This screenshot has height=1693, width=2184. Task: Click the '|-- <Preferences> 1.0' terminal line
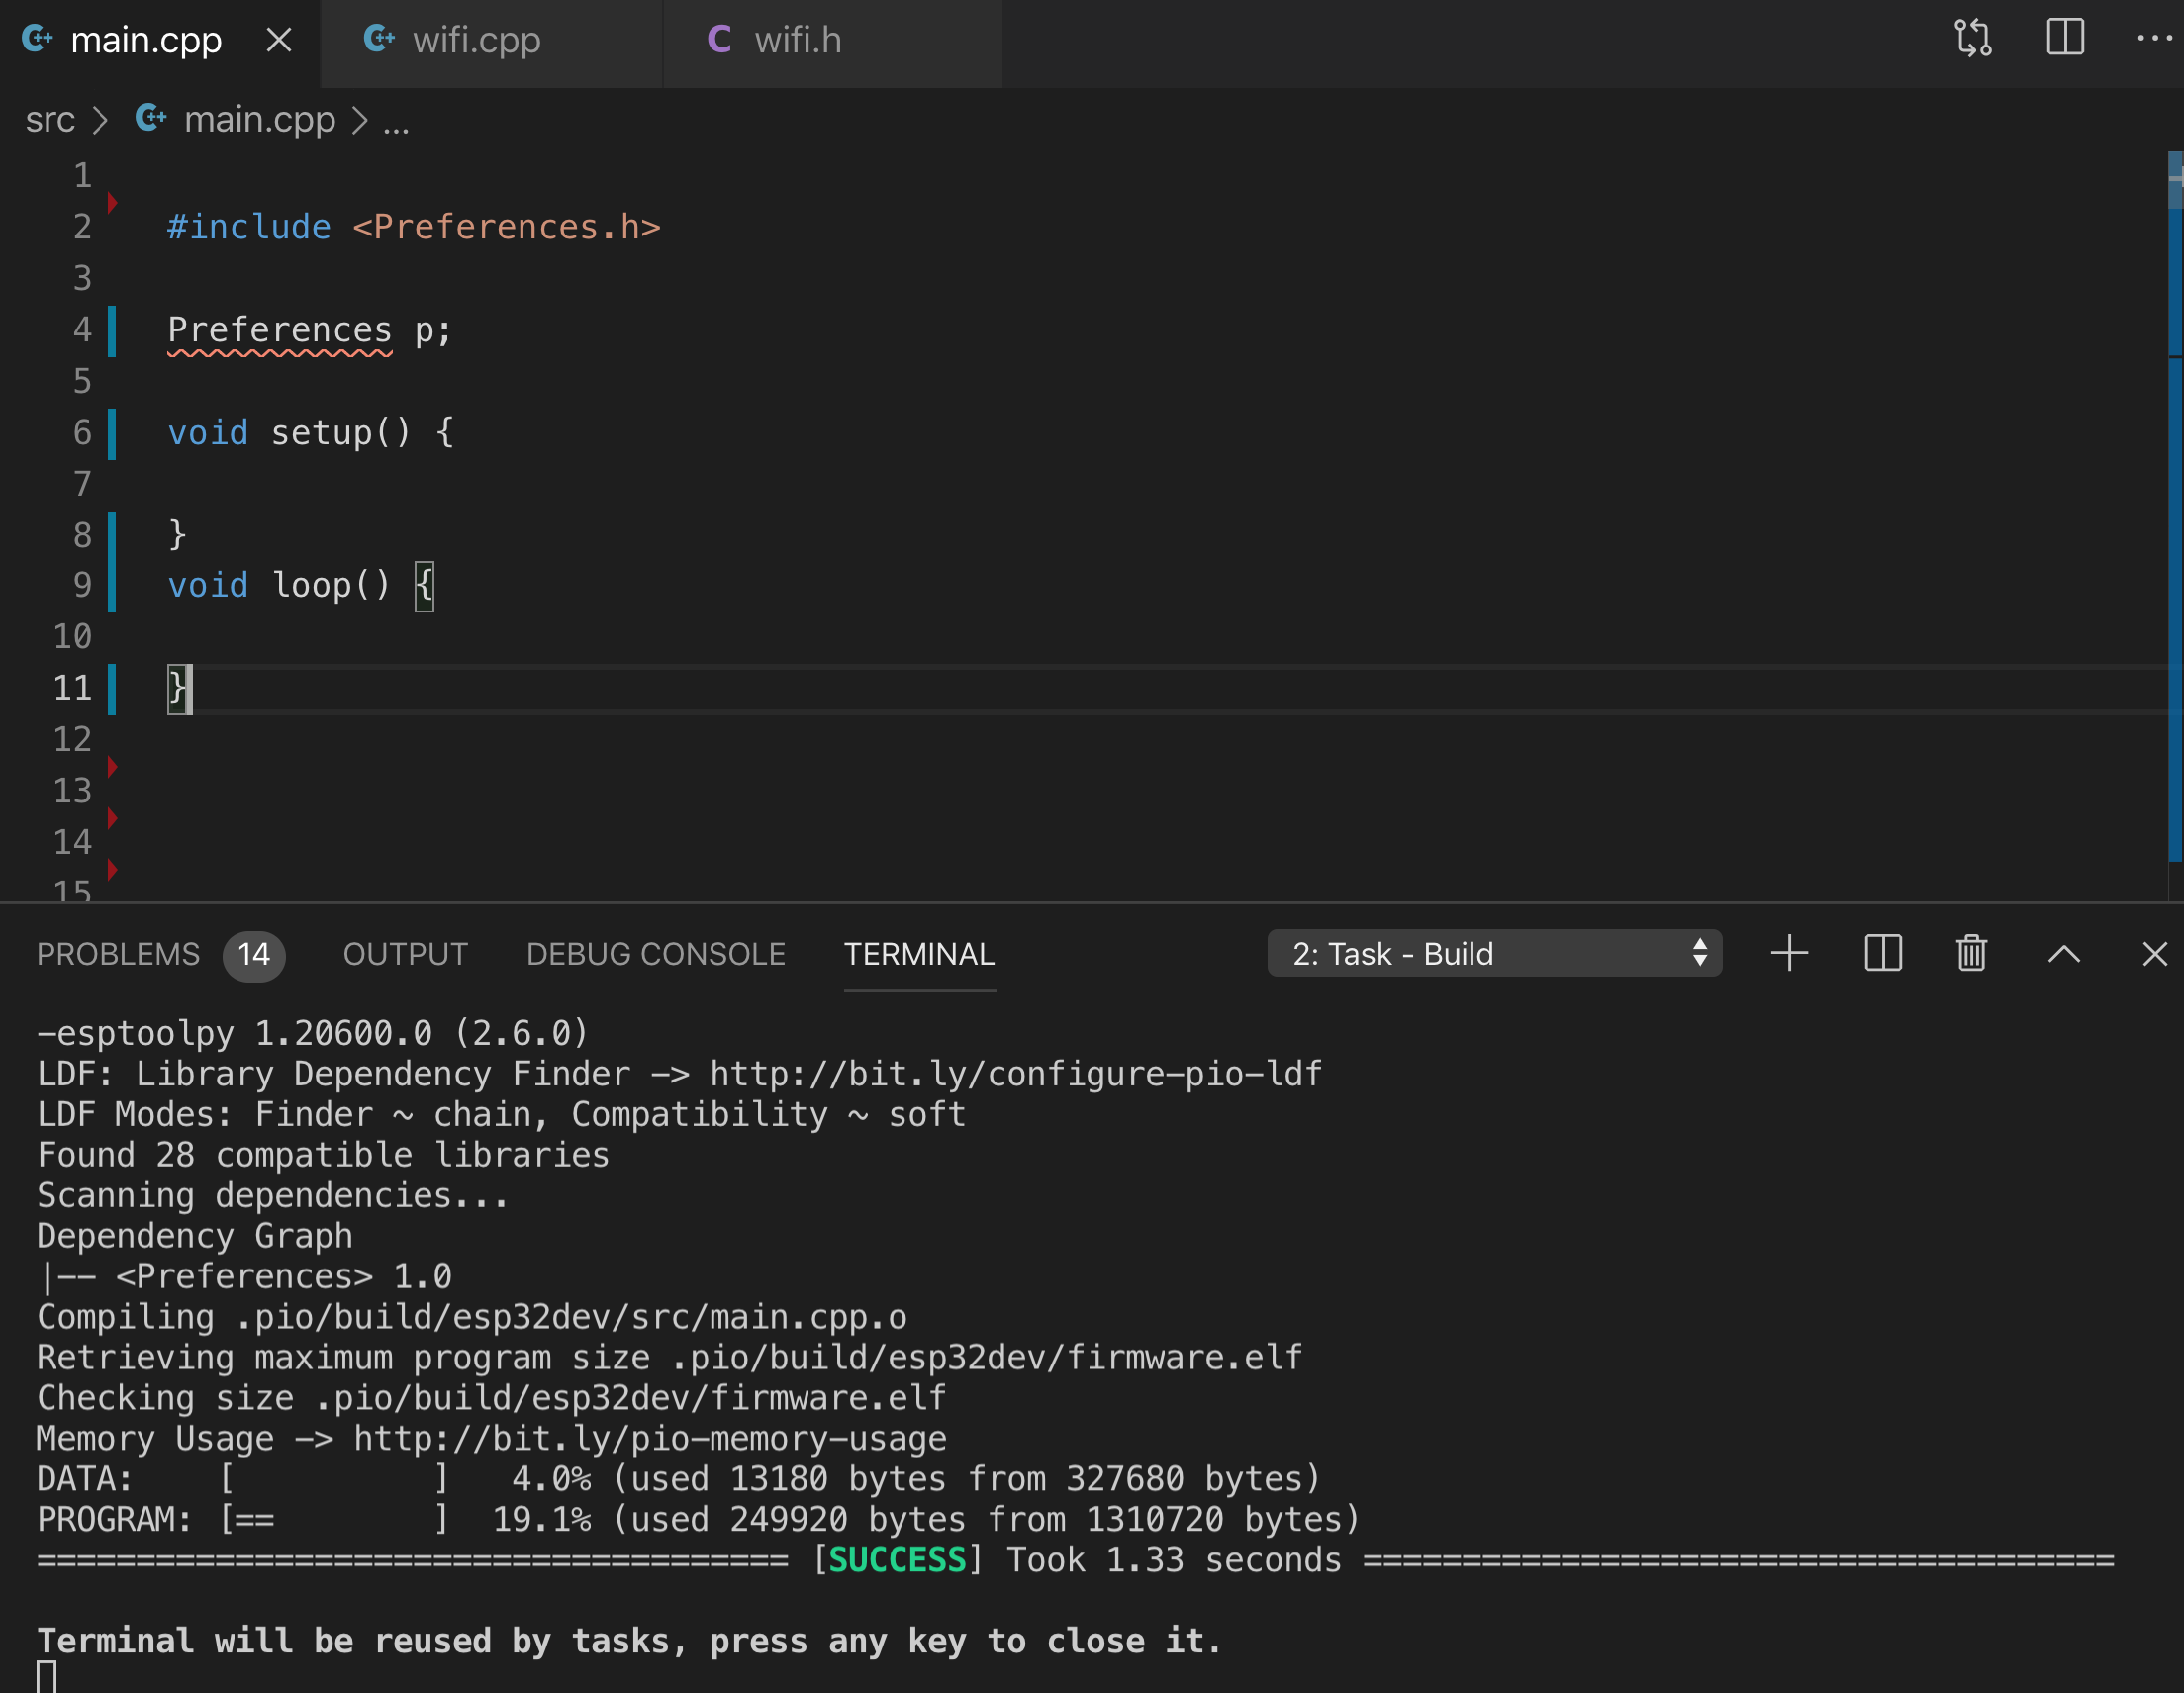tap(244, 1277)
